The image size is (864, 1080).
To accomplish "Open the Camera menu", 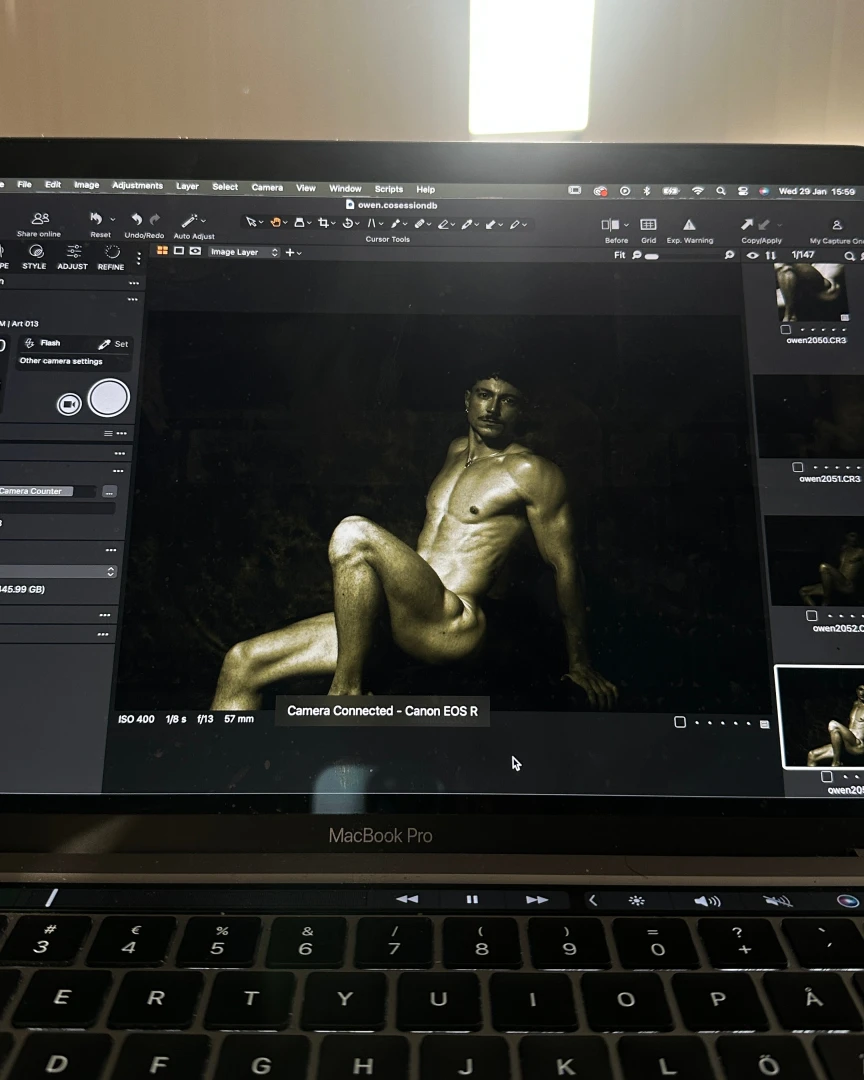I will tap(267, 187).
